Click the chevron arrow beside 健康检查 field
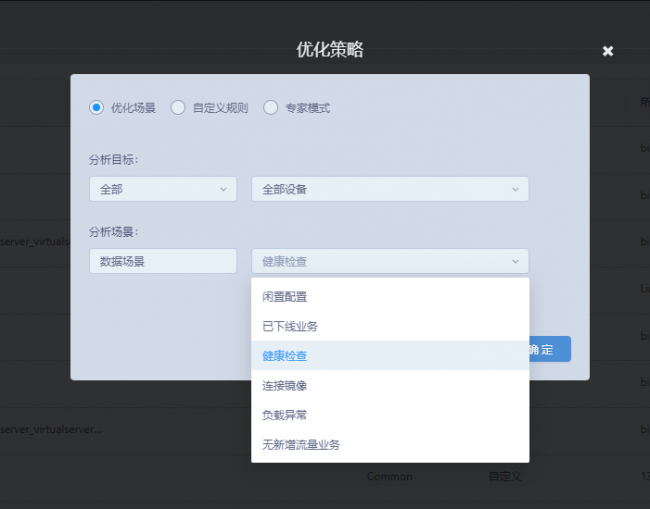 (515, 261)
